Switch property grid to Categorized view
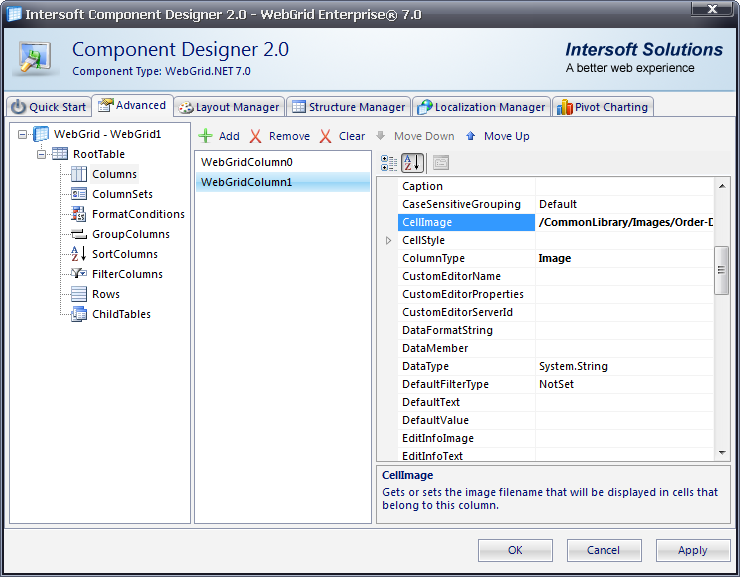The width and height of the screenshot is (740, 577). 390,163
